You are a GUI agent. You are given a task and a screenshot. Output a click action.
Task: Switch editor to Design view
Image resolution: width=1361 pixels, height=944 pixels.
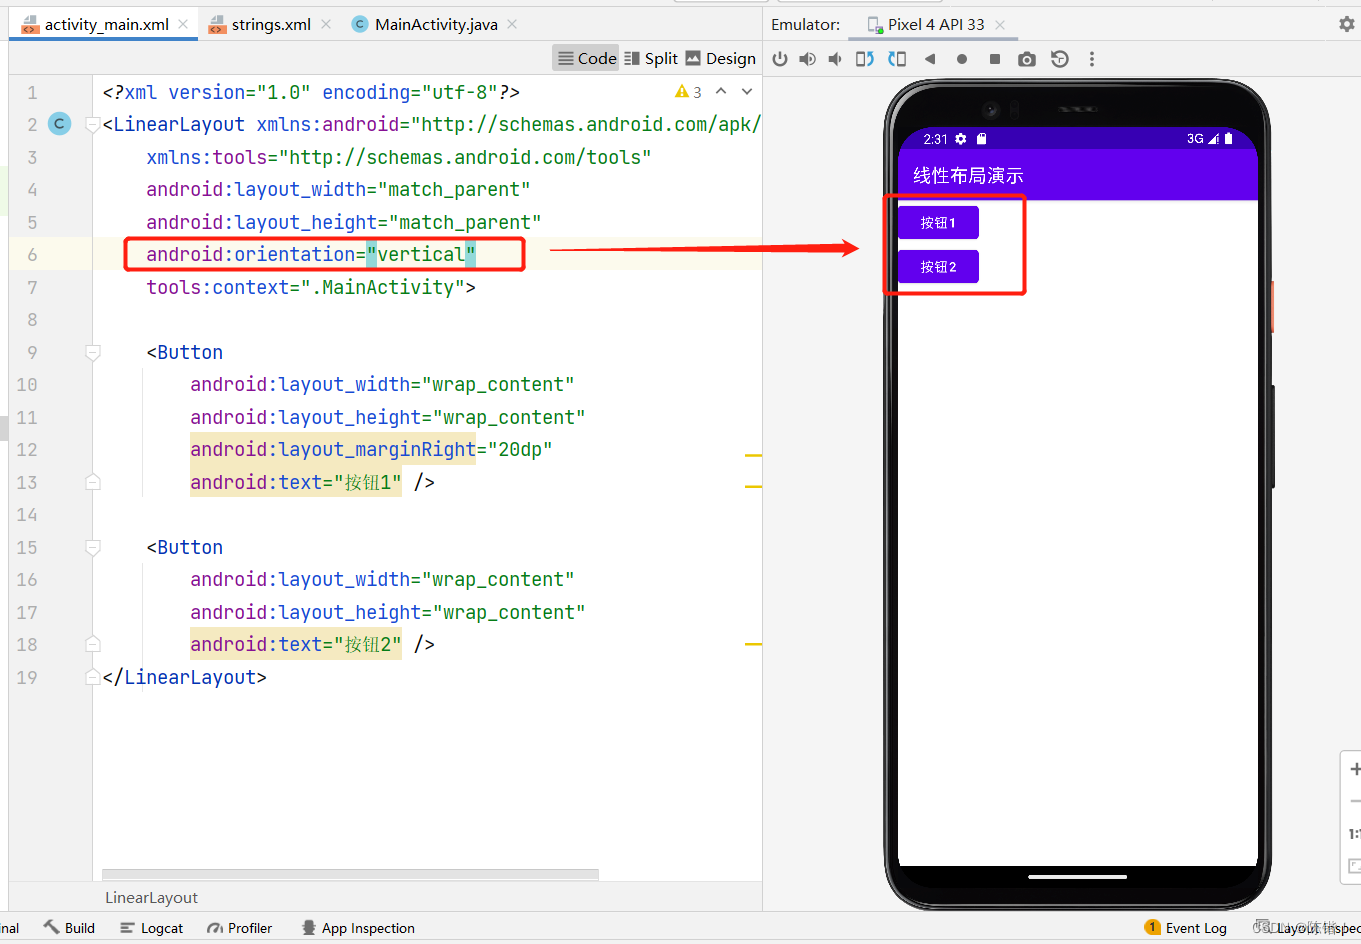(721, 58)
